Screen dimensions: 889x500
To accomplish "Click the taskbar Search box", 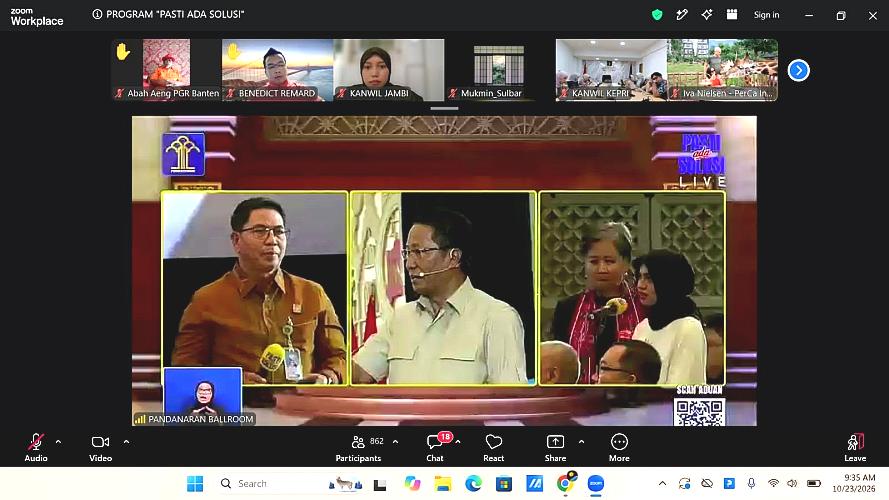I will tap(291, 484).
